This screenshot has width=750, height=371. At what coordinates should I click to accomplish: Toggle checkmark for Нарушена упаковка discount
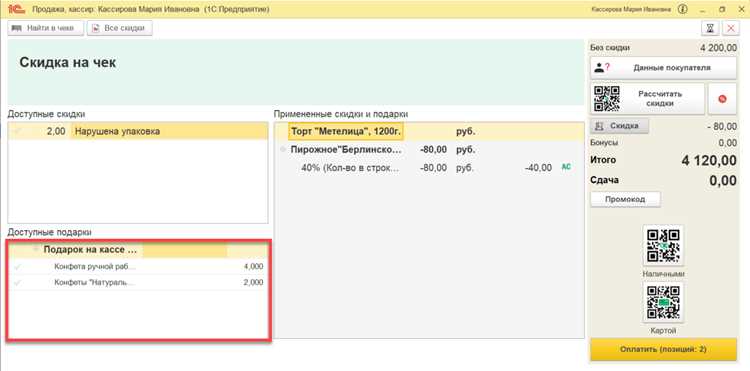[18, 131]
